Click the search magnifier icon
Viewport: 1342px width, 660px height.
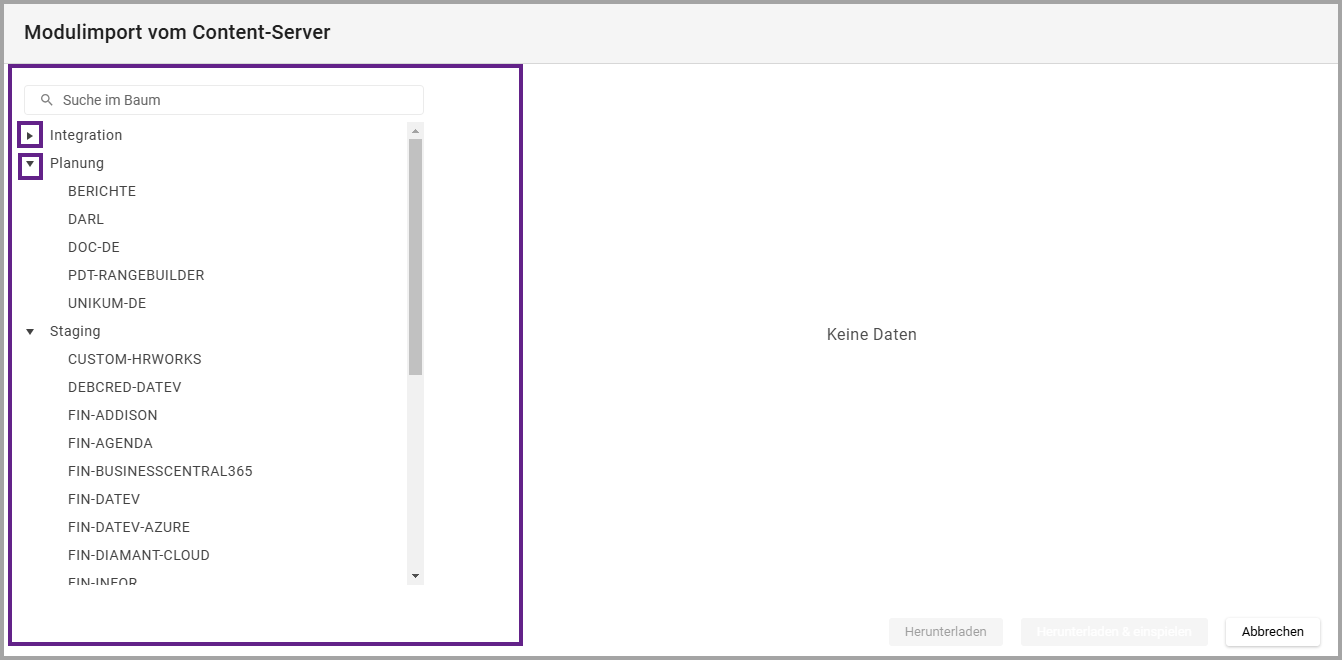[46, 100]
